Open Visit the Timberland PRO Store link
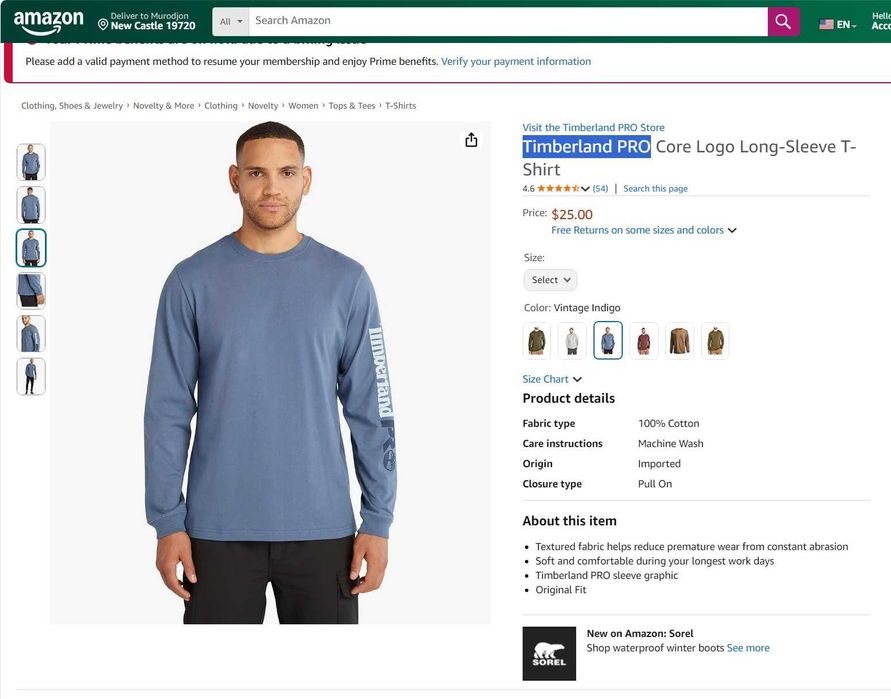Viewport: 891px width, 699px height. tap(593, 128)
